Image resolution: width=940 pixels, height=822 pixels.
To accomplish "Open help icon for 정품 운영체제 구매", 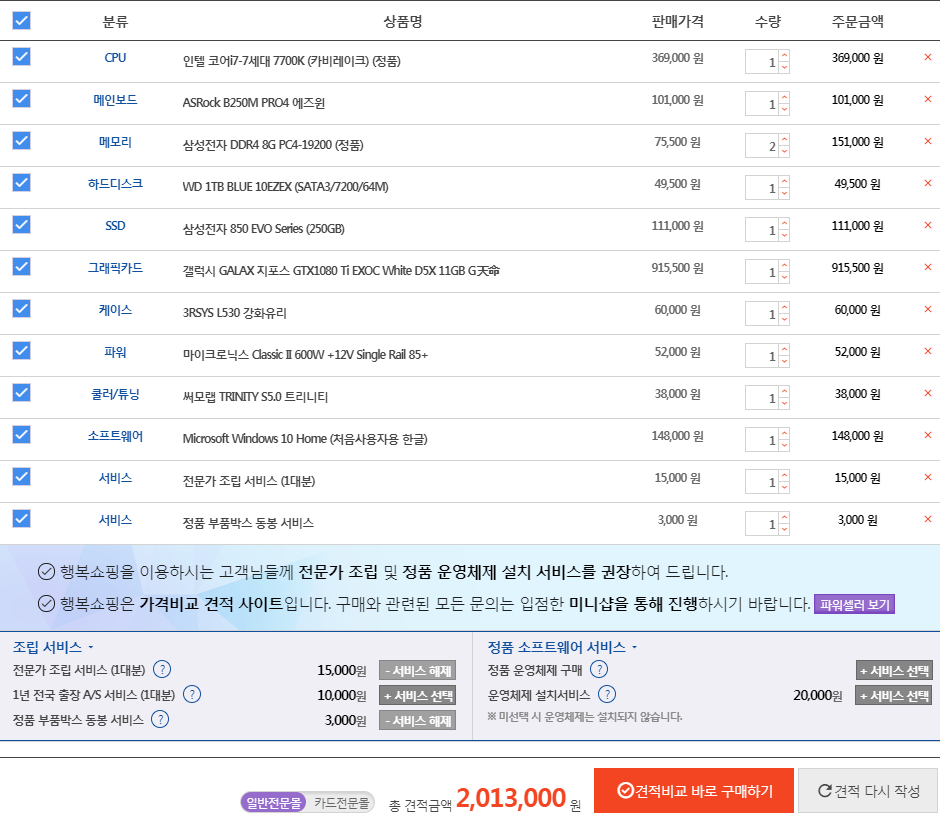I will point(599,669).
